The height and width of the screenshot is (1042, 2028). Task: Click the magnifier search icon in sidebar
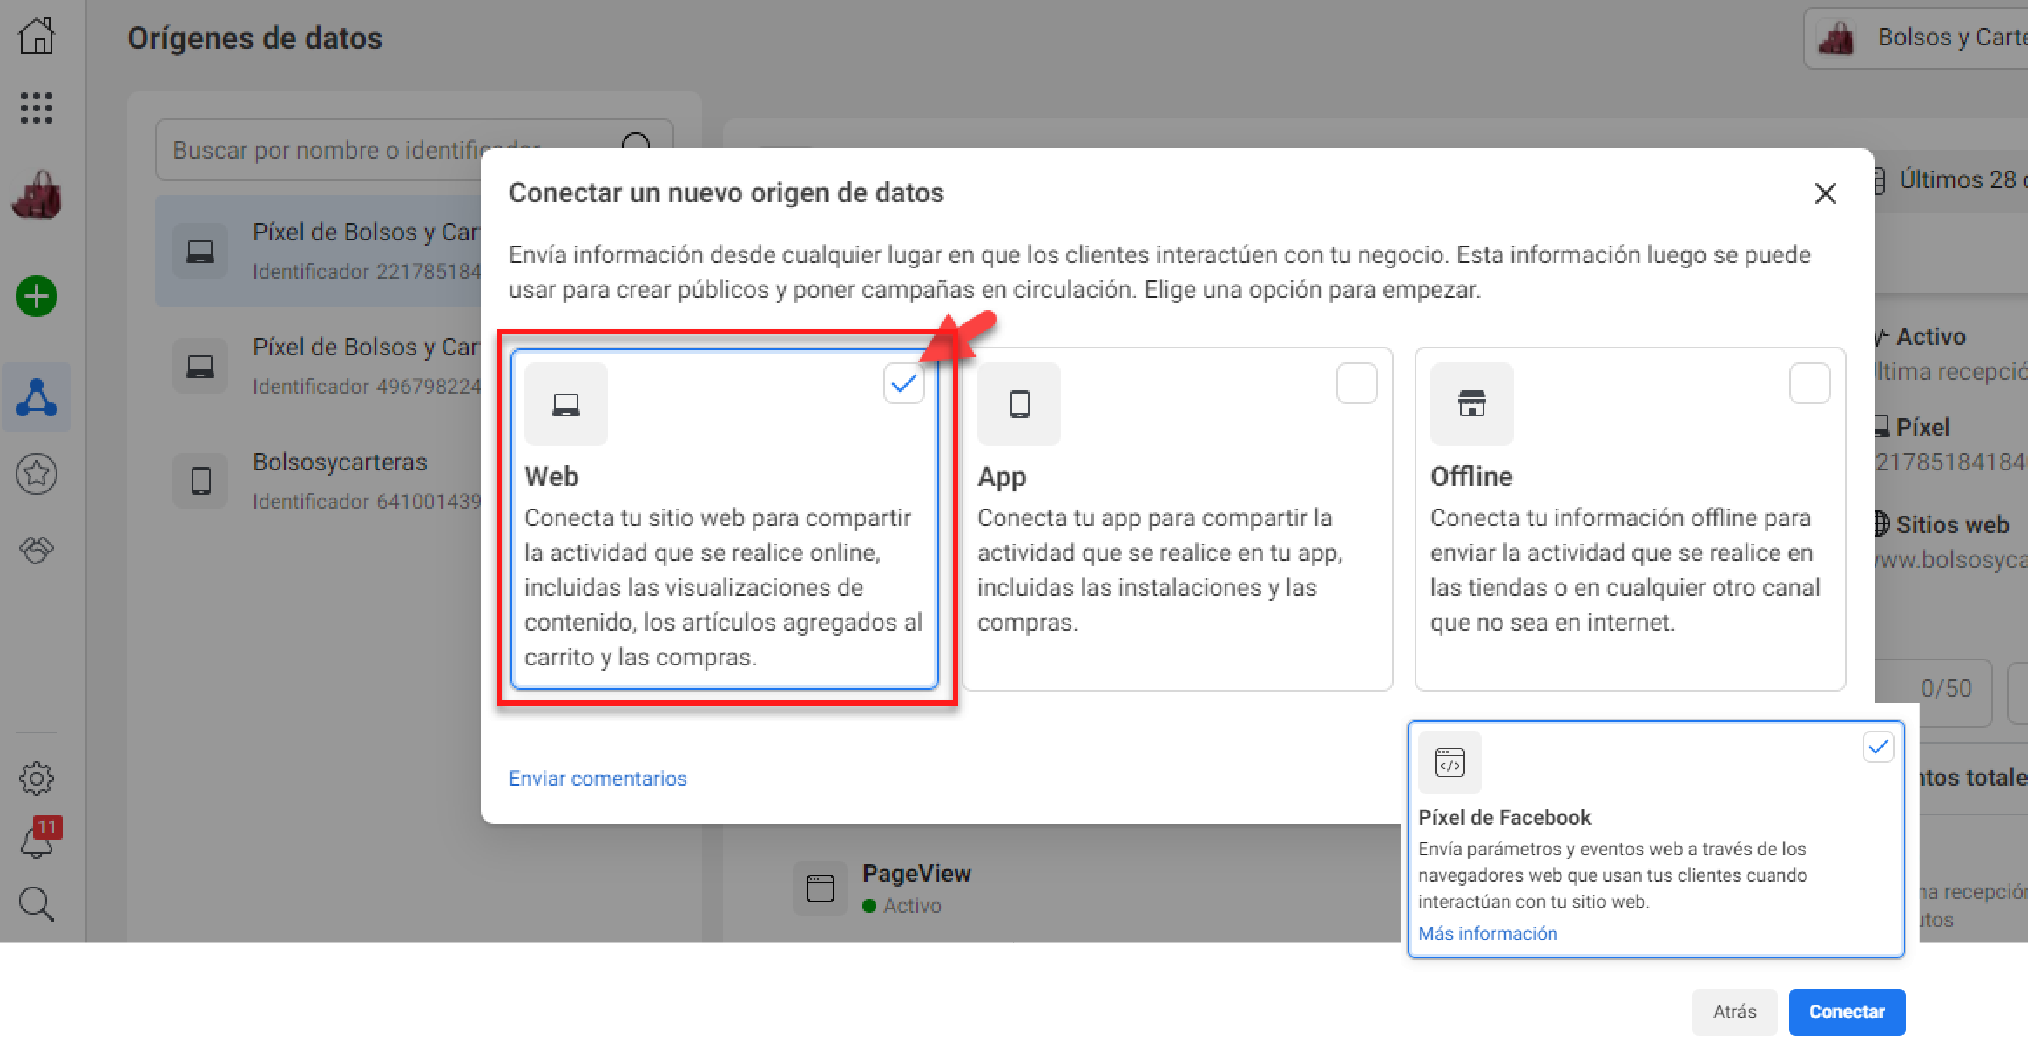(x=37, y=903)
